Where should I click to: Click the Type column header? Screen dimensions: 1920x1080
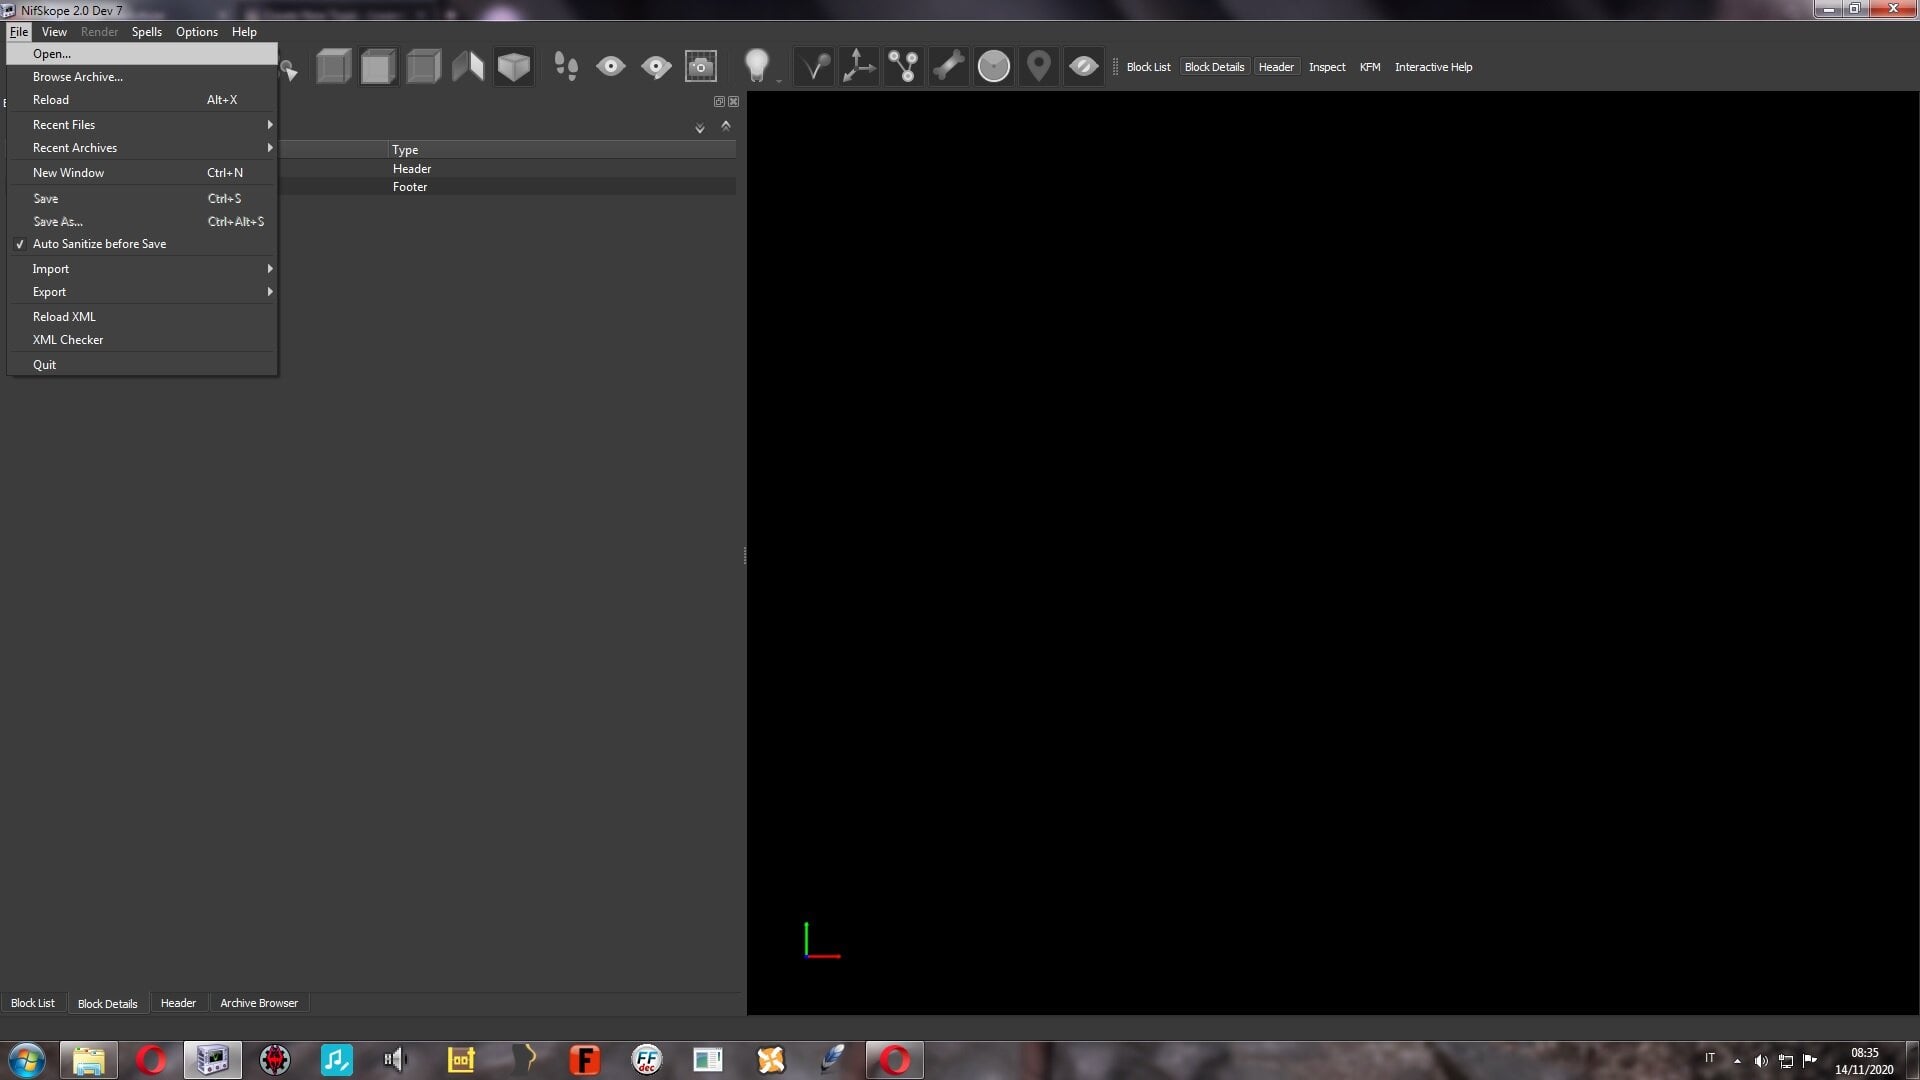pos(562,150)
